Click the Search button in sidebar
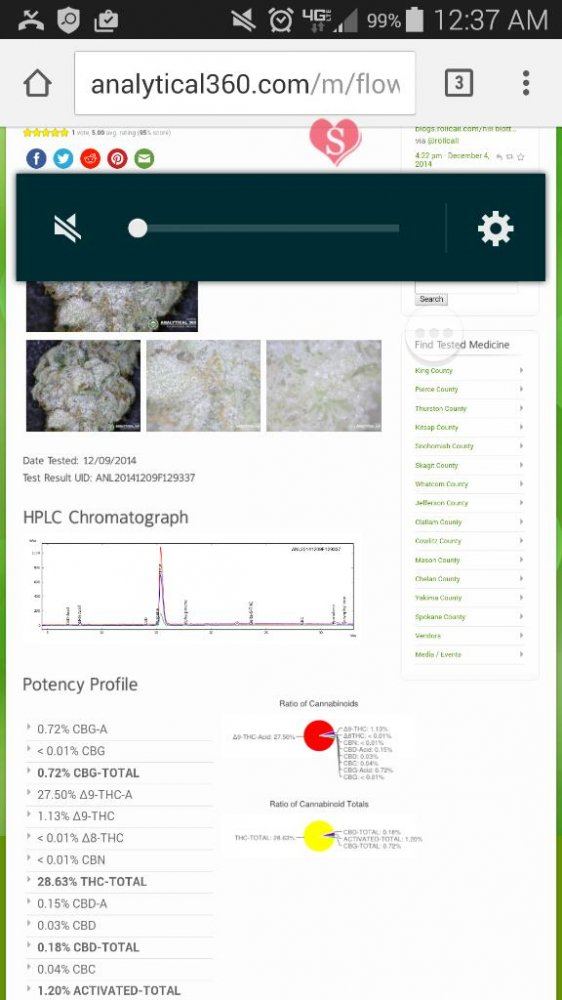 pyautogui.click(x=431, y=299)
